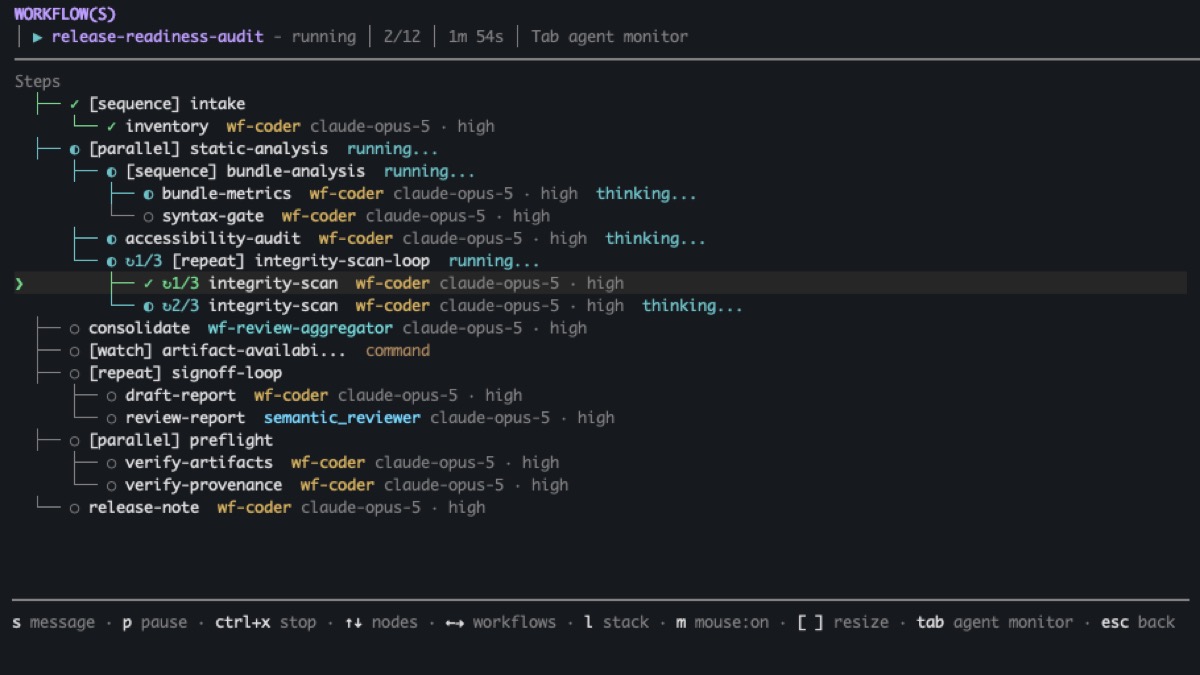Click the pending circle beside consolidate
This screenshot has height=675, width=1200.
pyautogui.click(x=75, y=328)
